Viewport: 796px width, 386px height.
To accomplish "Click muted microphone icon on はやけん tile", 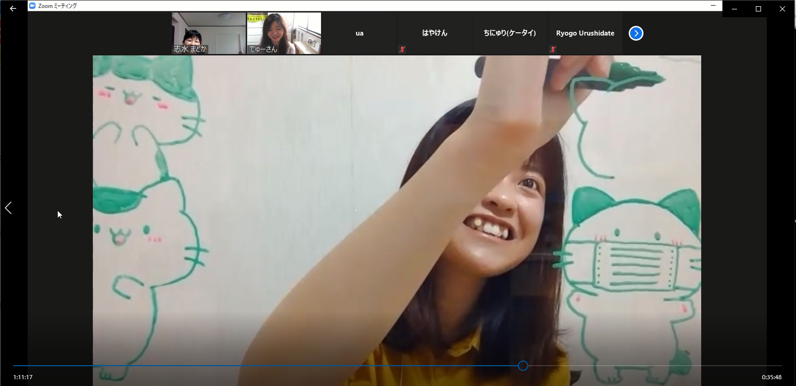I will coord(402,49).
